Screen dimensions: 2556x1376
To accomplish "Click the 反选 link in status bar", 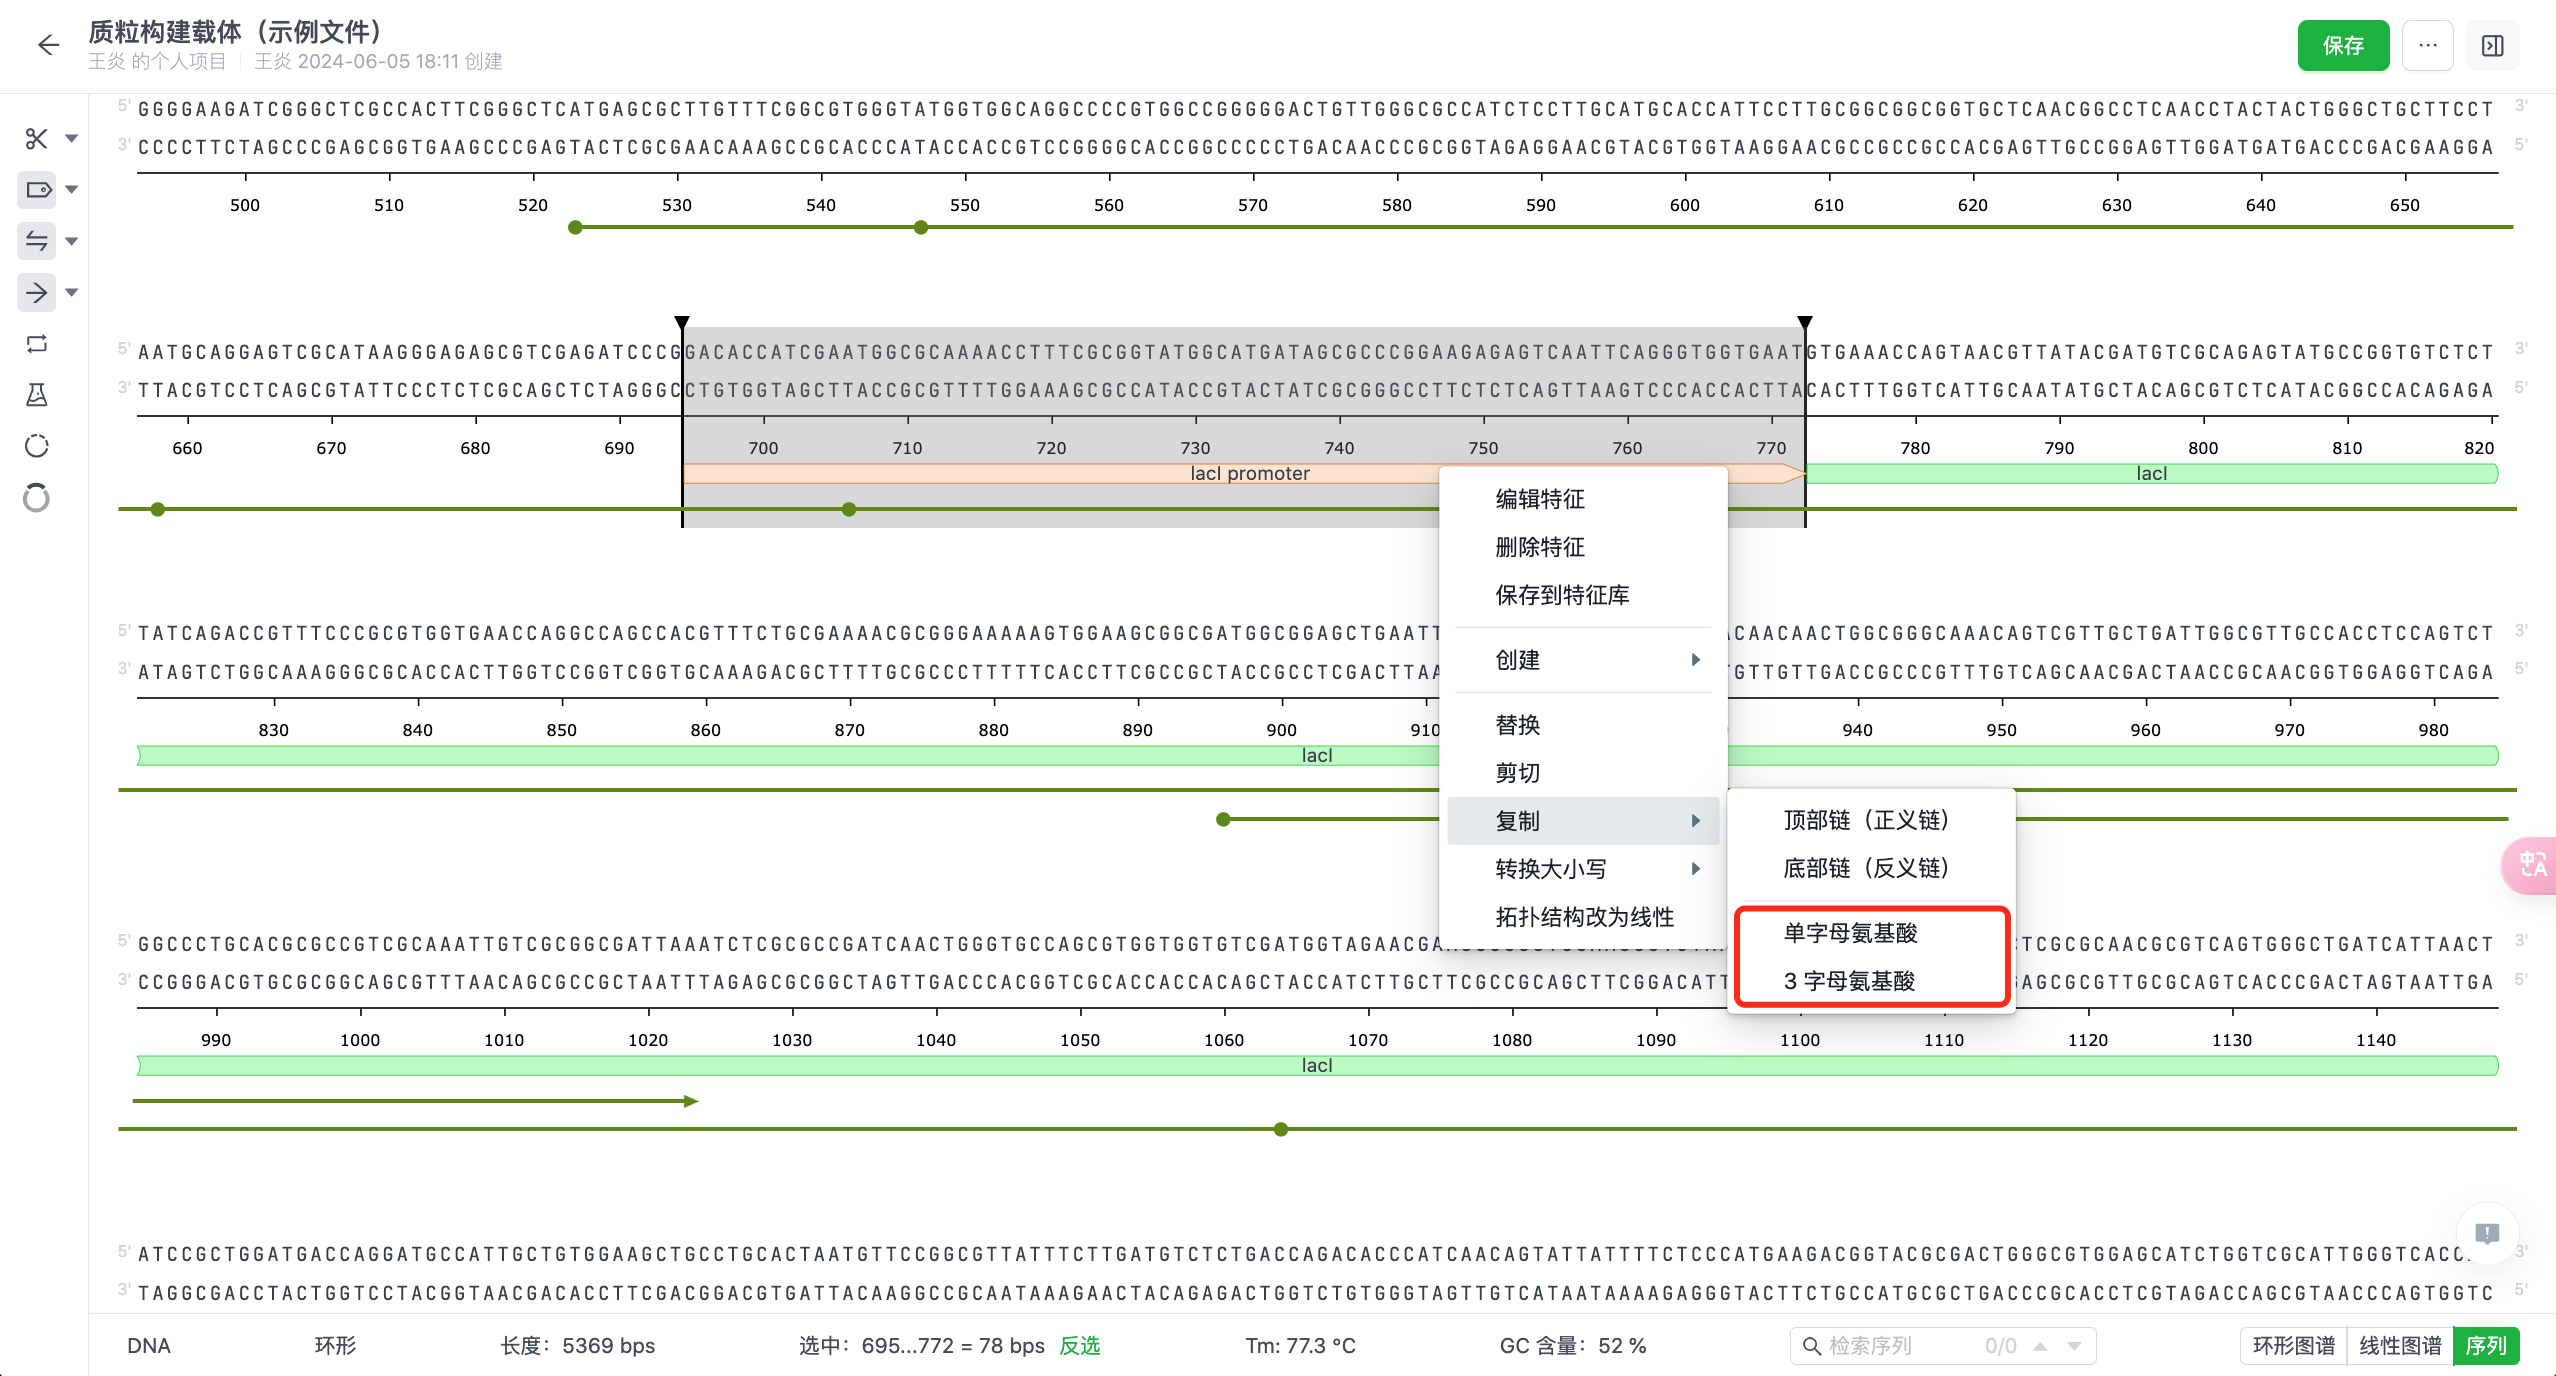I will pyautogui.click(x=1079, y=1345).
